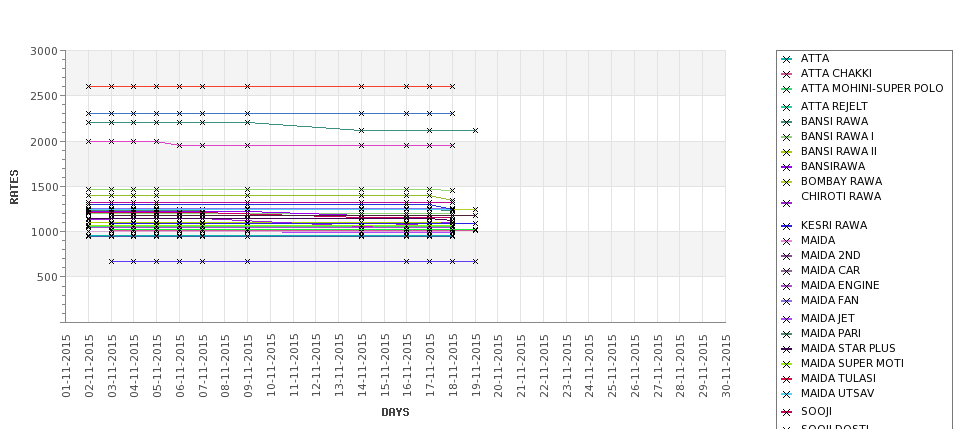
Task: Select the BANSI RAWA legend marker
Action: [787, 122]
